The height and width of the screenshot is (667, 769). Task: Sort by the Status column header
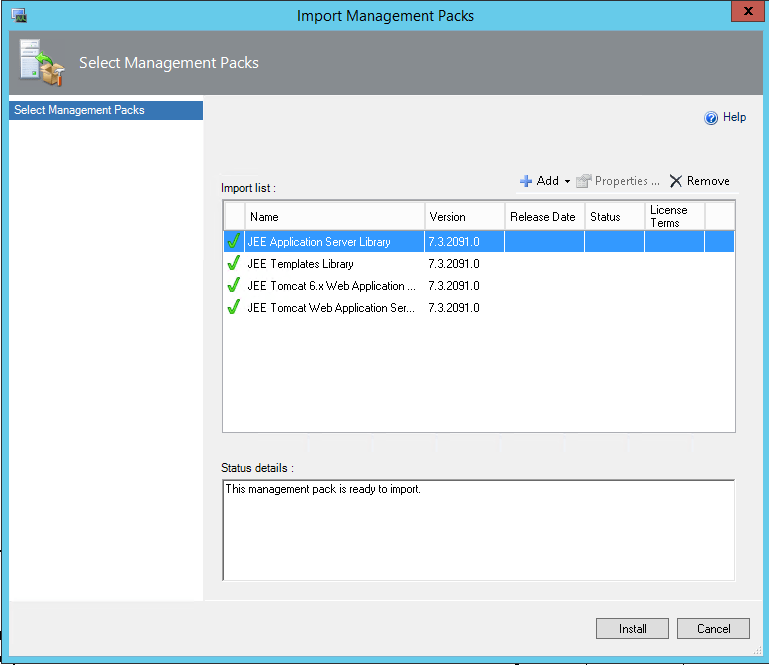click(x=615, y=216)
